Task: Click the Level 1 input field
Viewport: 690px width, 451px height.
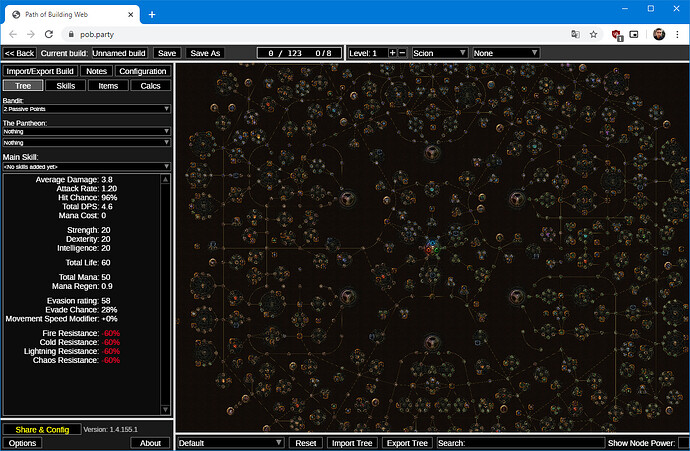Action: 367,53
